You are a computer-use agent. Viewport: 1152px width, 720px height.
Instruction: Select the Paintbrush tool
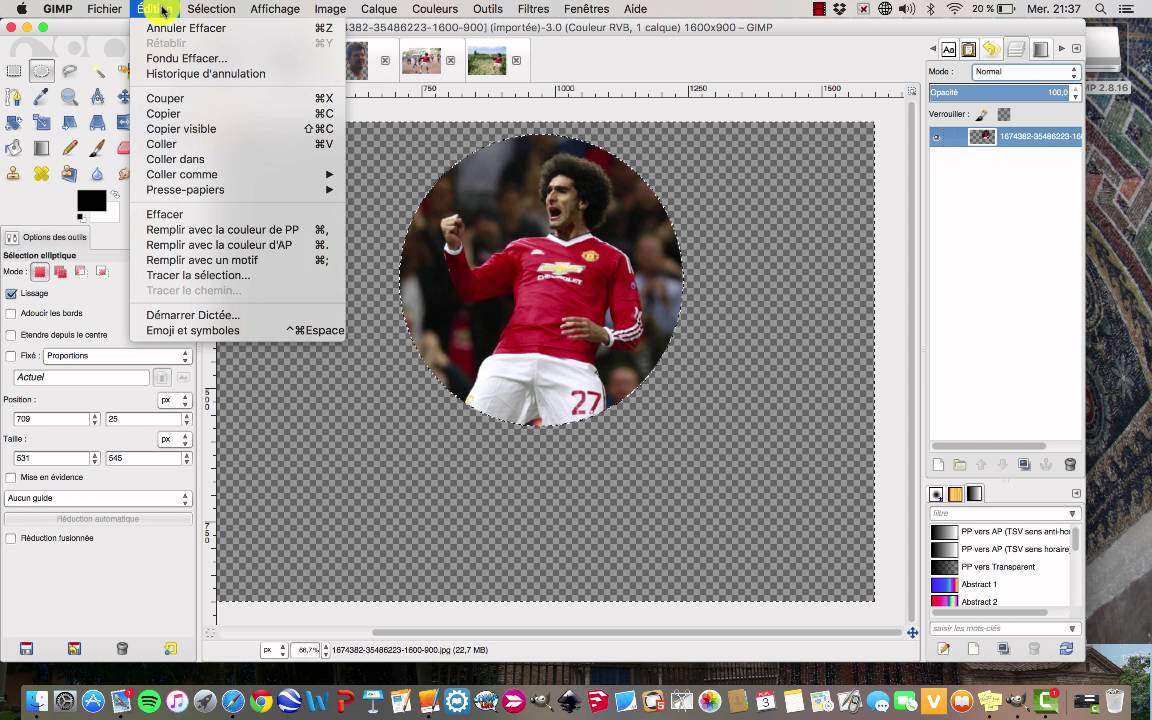[98, 148]
